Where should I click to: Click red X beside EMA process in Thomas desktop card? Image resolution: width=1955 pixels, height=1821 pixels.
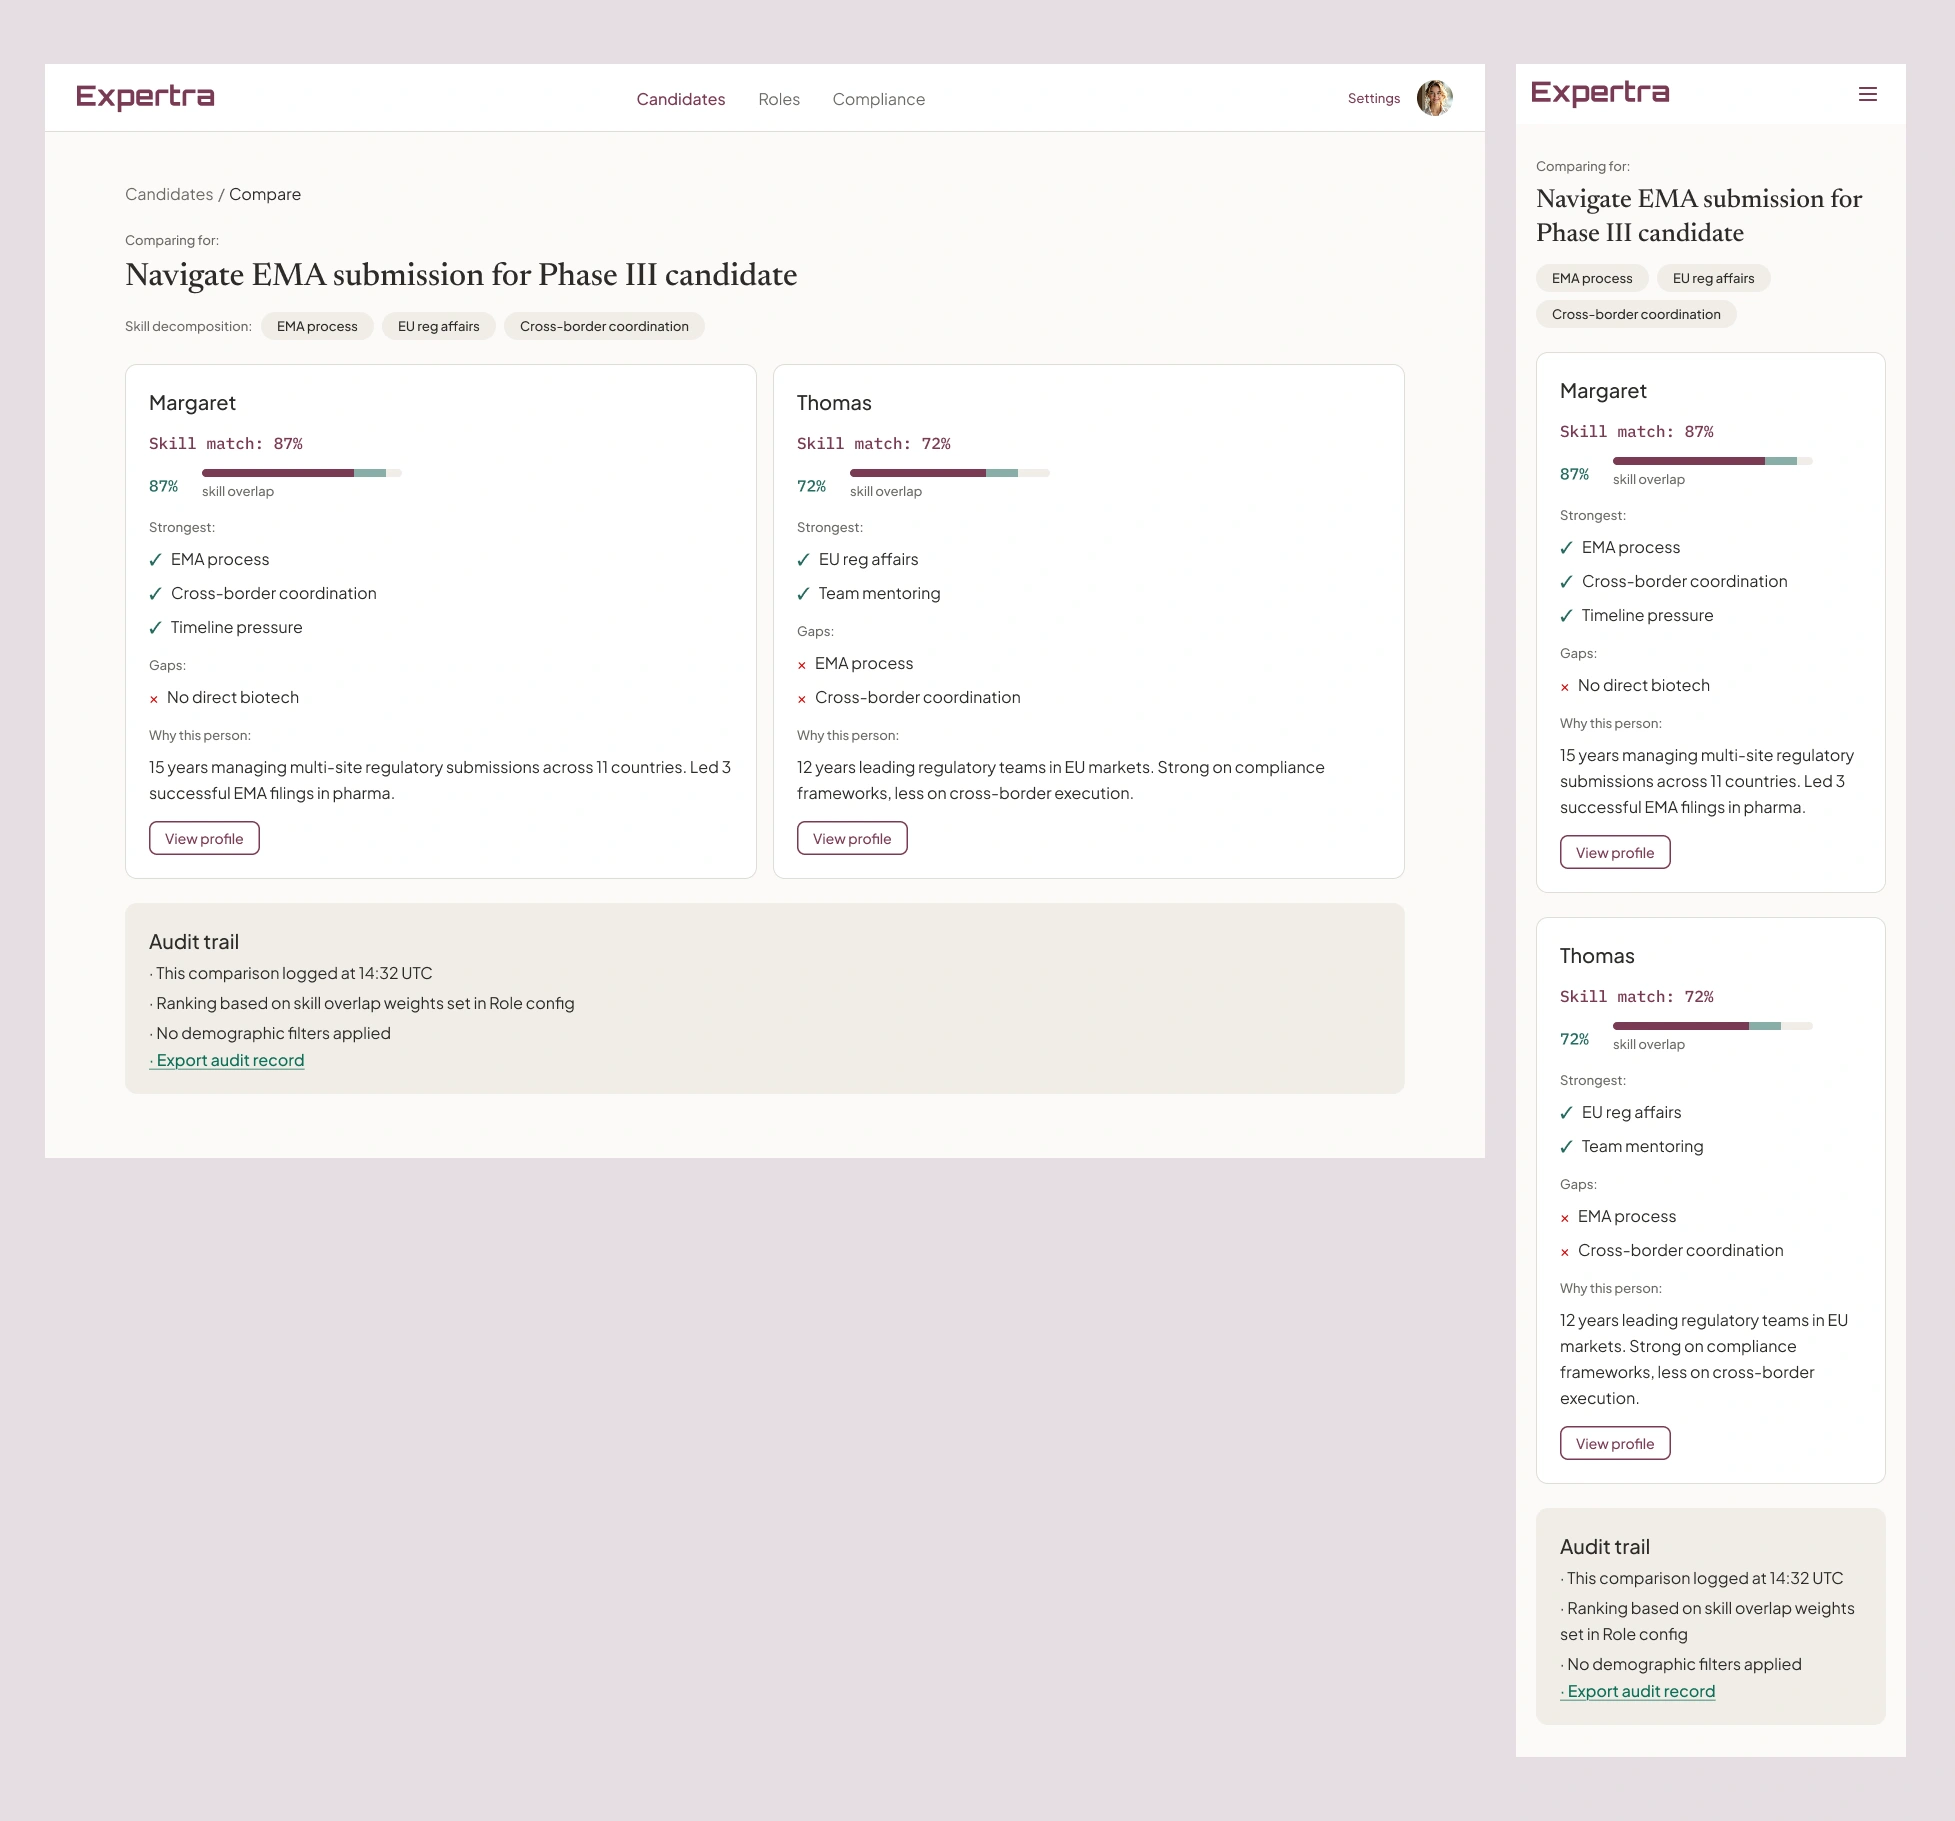(x=802, y=665)
